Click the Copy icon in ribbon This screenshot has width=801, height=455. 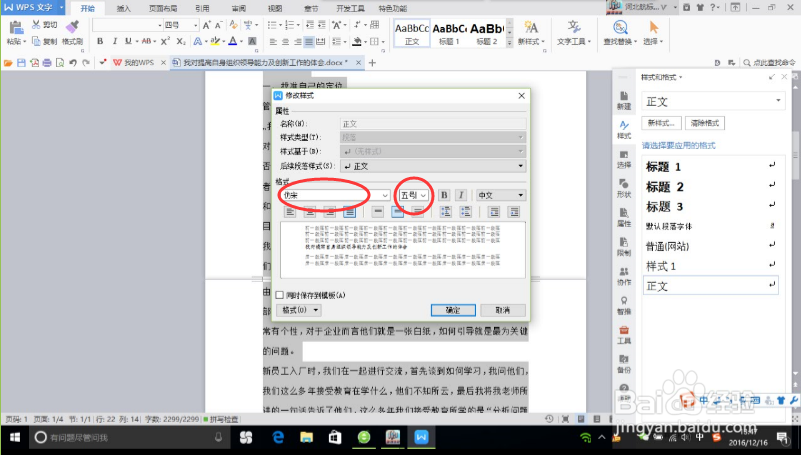point(36,41)
